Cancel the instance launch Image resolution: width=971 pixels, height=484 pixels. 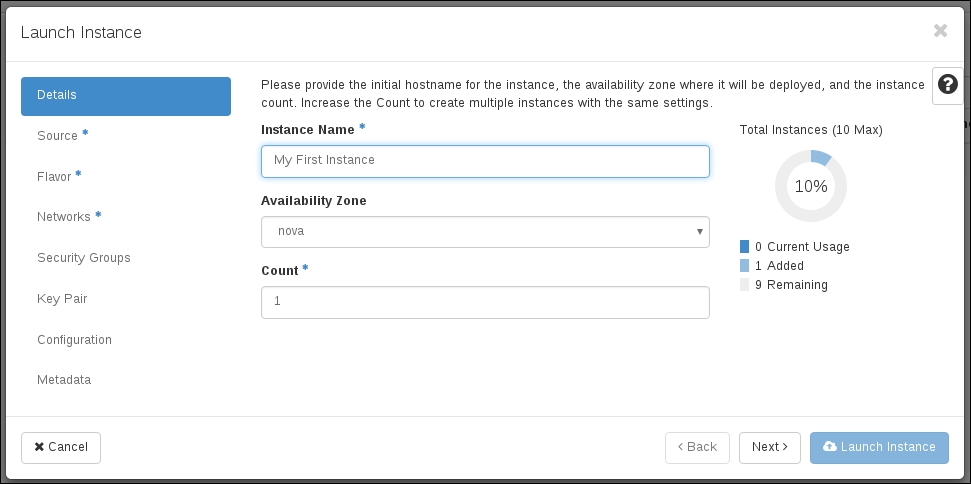pos(61,447)
